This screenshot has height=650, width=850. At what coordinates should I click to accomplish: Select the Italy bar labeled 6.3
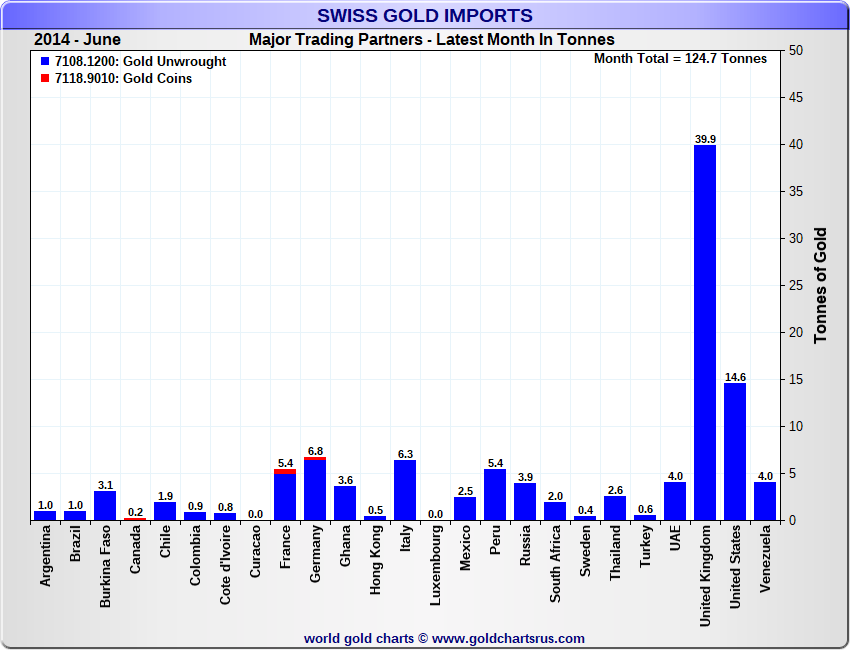[405, 490]
